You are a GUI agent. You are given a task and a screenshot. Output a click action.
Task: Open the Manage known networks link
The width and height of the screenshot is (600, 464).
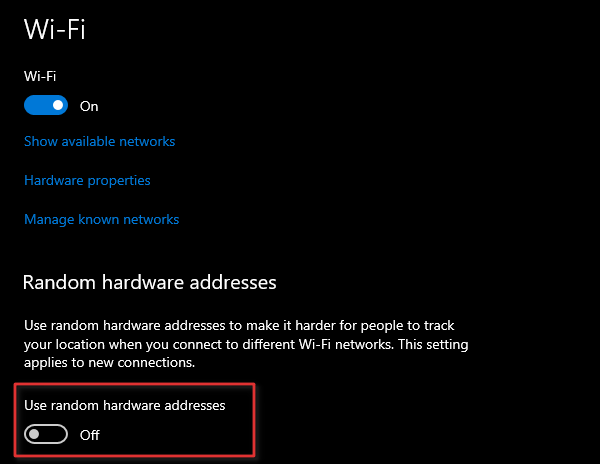101,219
